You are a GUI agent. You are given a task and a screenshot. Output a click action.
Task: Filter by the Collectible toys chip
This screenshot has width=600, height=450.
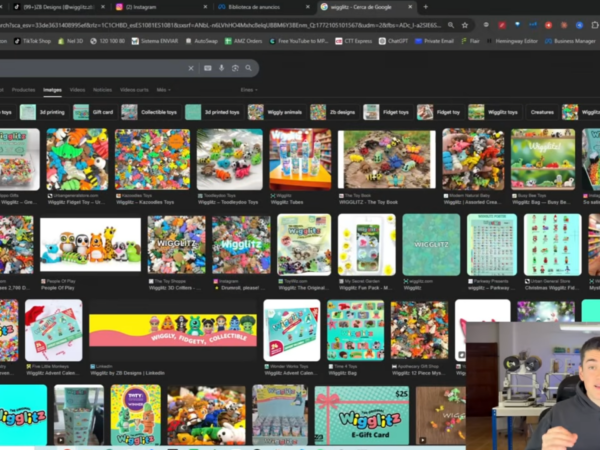tap(151, 112)
